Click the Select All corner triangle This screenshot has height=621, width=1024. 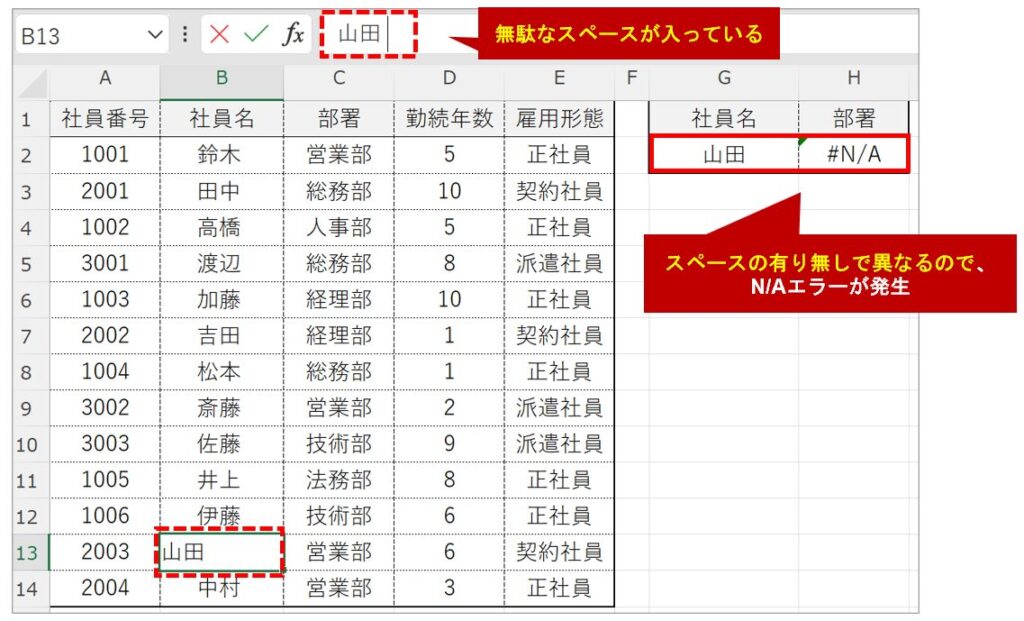click(33, 81)
